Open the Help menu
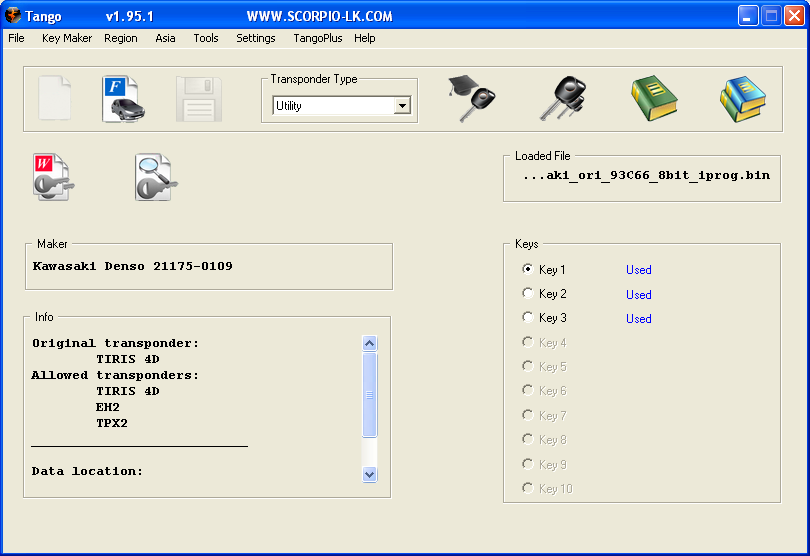The image size is (810, 556). [x=365, y=38]
